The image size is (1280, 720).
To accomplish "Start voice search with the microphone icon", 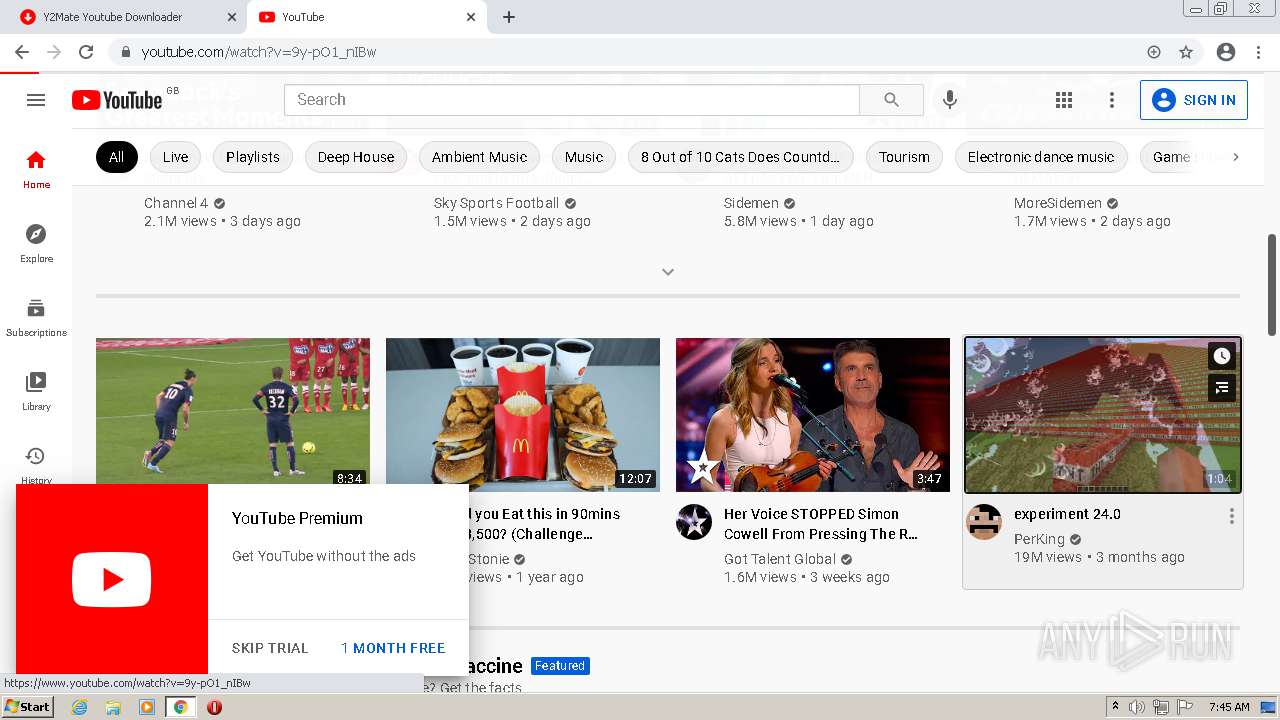I will pyautogui.click(x=950, y=100).
